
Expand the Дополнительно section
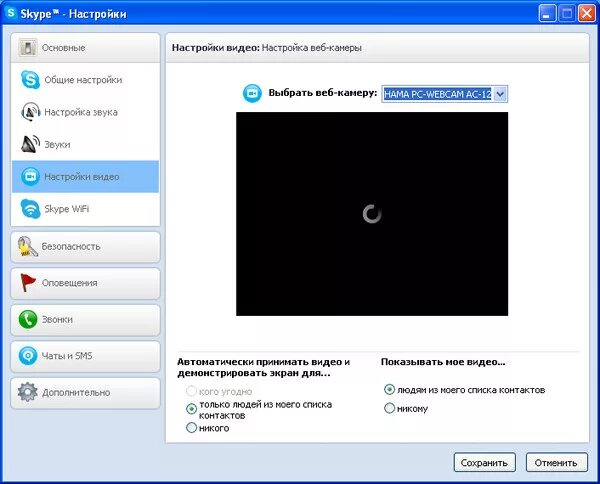pos(85,393)
